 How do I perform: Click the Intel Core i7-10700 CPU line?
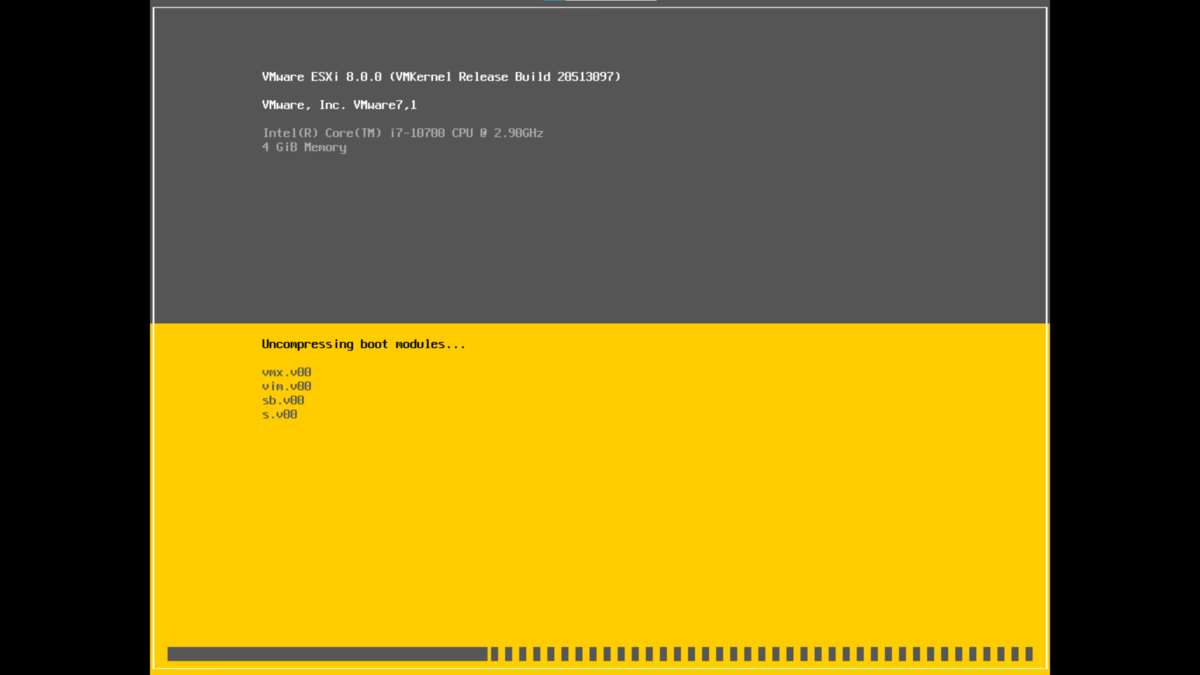(x=403, y=133)
